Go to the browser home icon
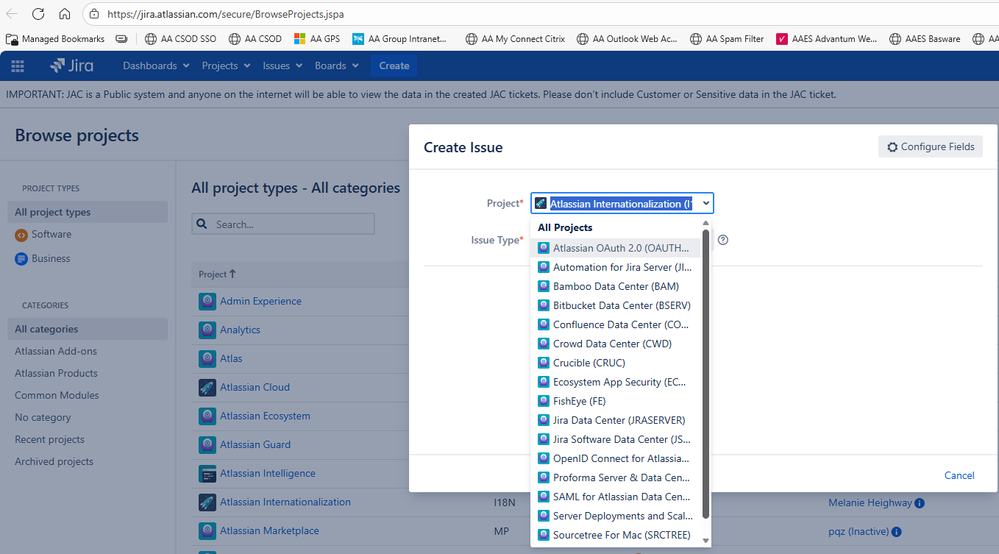 click(x=64, y=13)
